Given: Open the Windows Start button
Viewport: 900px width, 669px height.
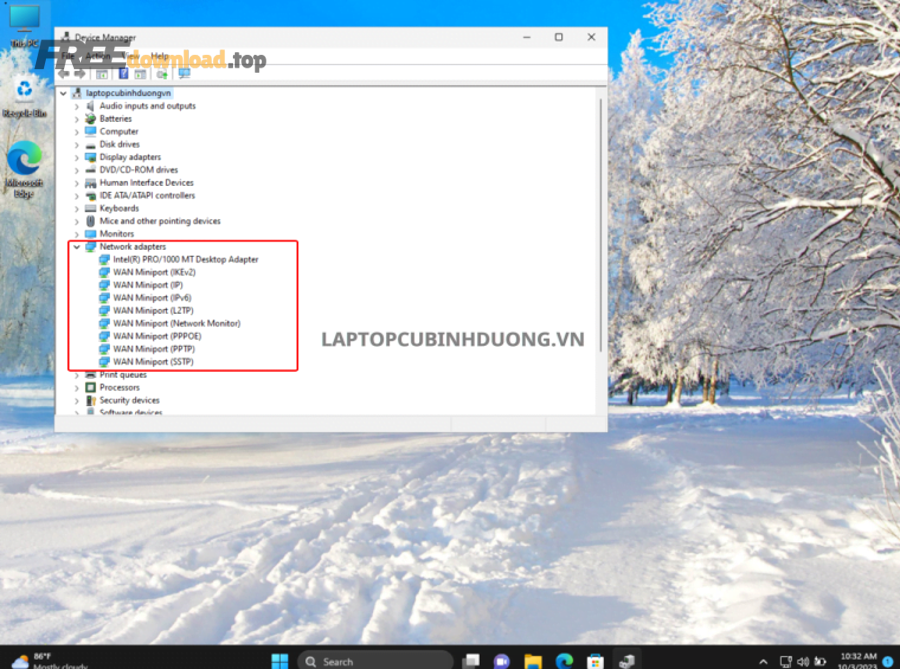Looking at the screenshot, I should [x=280, y=661].
